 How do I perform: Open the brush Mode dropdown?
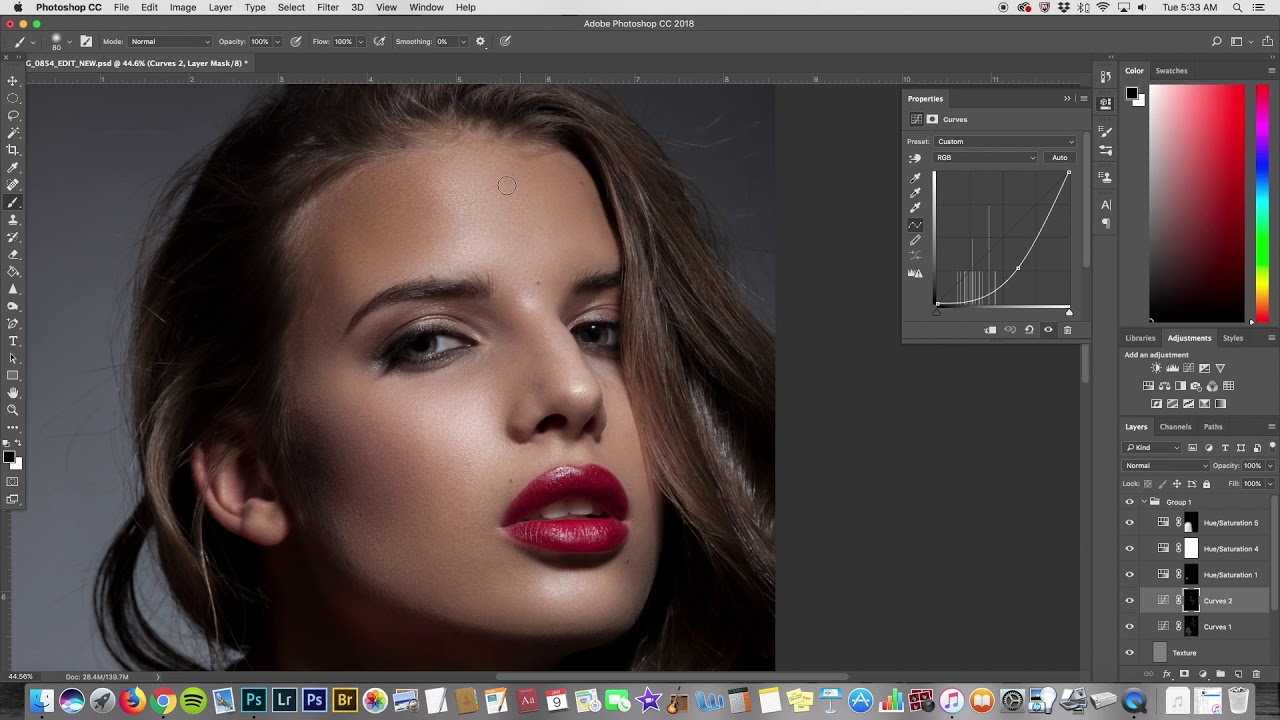point(170,42)
